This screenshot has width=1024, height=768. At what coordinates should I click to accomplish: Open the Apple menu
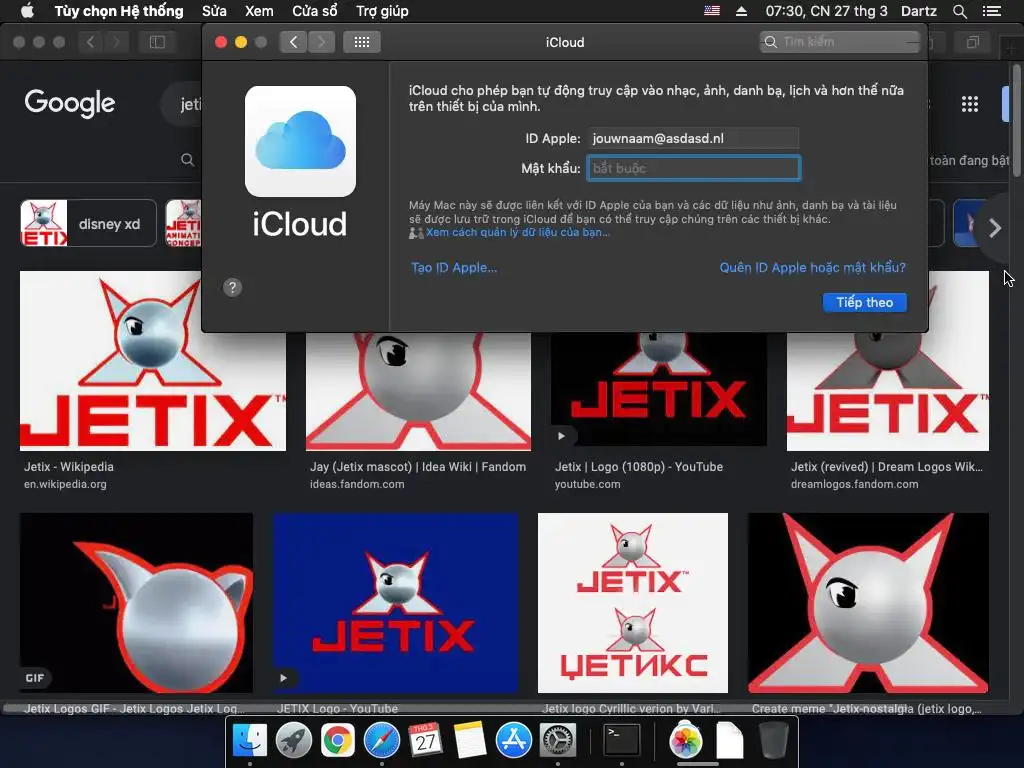coord(27,10)
